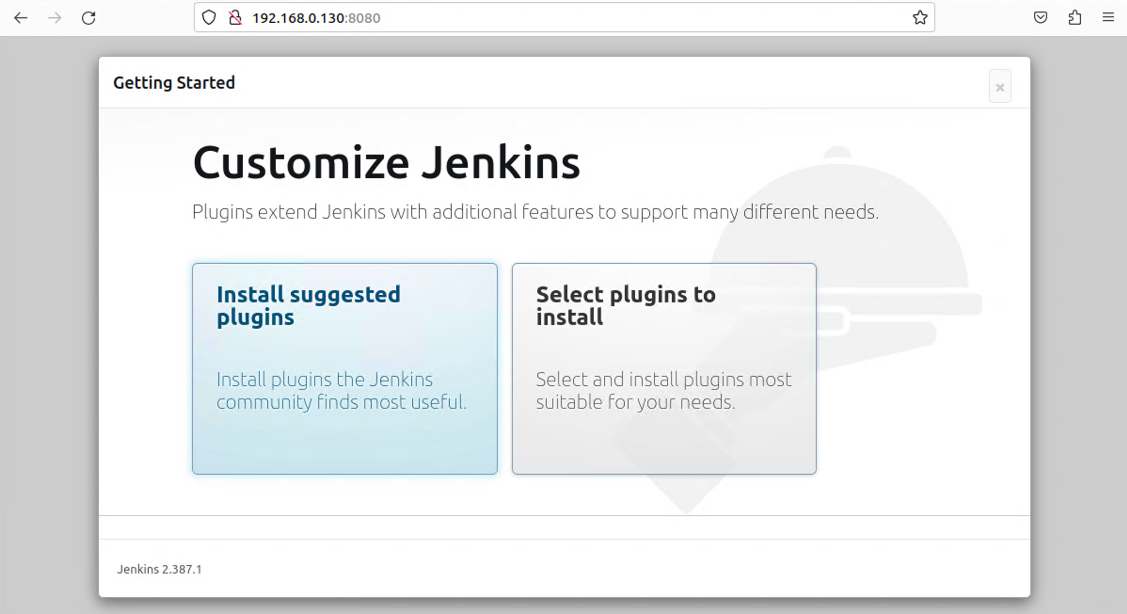Viewport: 1127px width, 614px height.
Task: Choose Select plugins to install
Action: tap(664, 368)
